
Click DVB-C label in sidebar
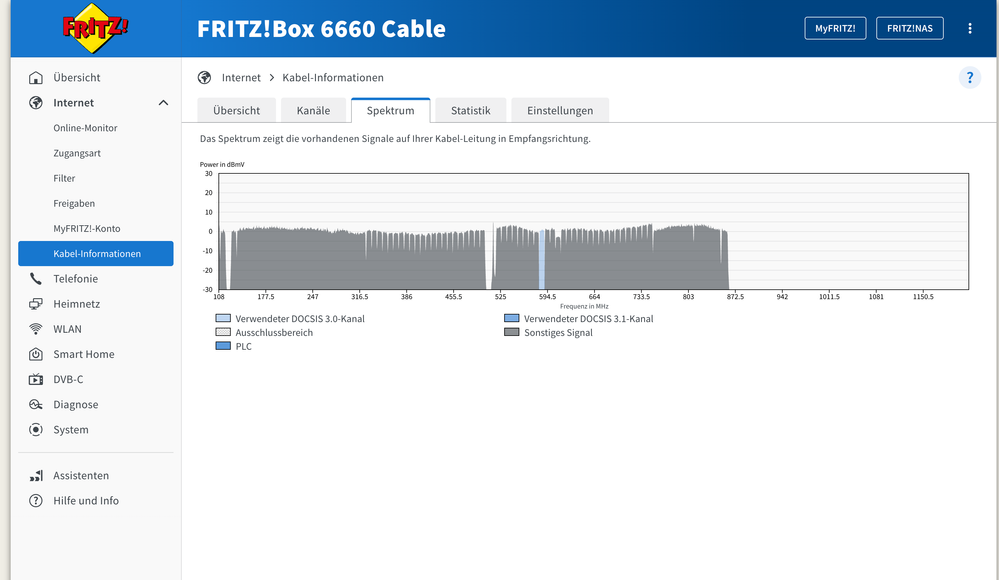(68, 379)
